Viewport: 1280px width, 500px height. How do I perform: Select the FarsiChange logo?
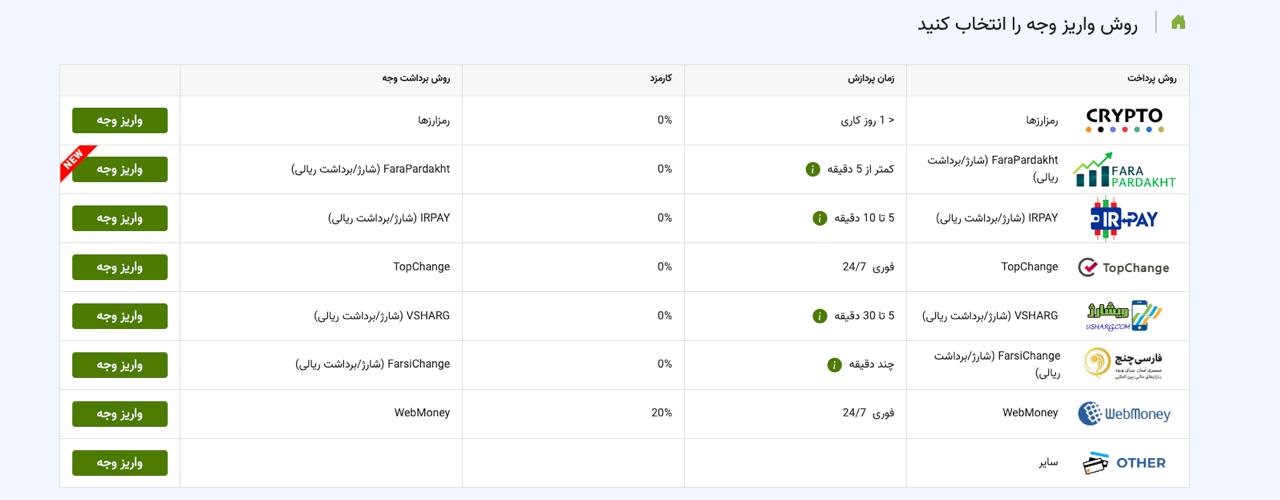click(1124, 364)
